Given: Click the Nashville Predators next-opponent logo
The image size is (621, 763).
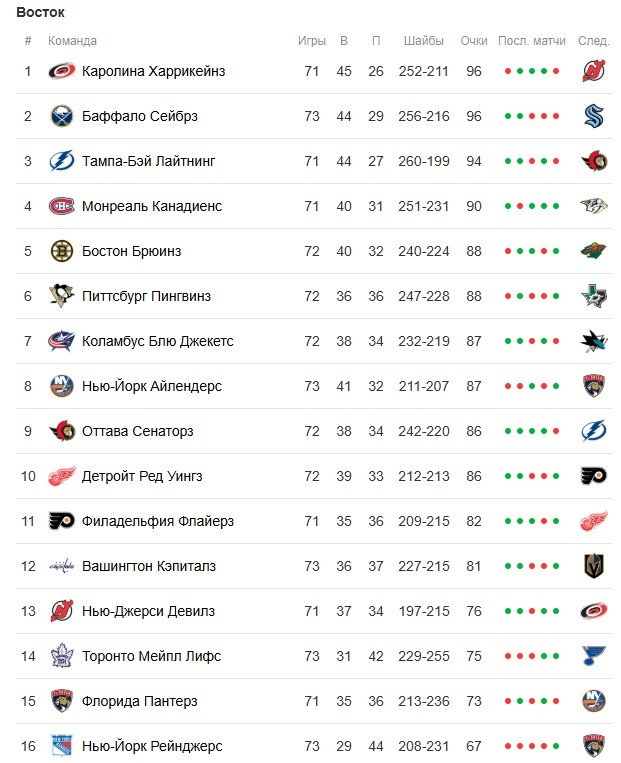Looking at the screenshot, I should coord(594,206).
